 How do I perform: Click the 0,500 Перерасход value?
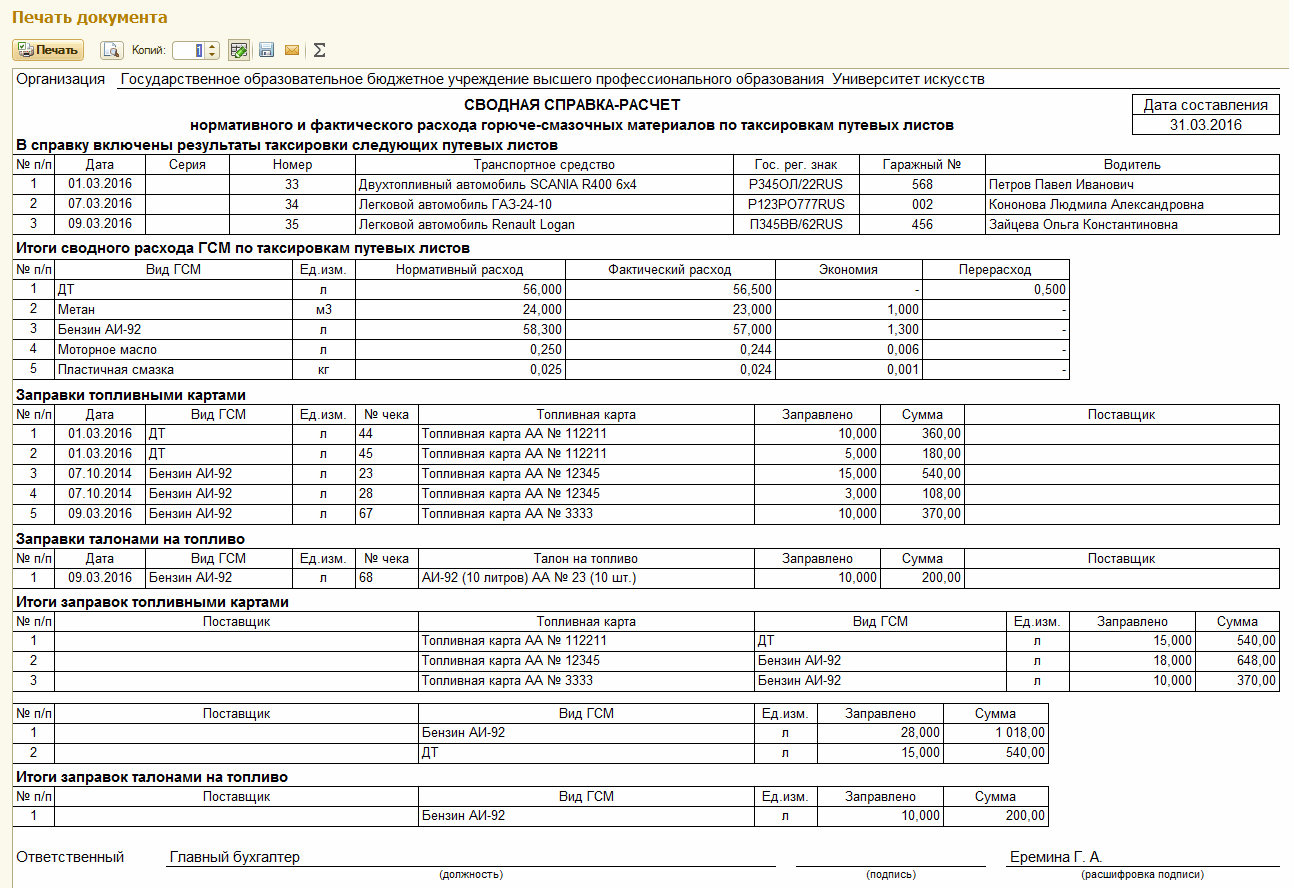pos(996,290)
